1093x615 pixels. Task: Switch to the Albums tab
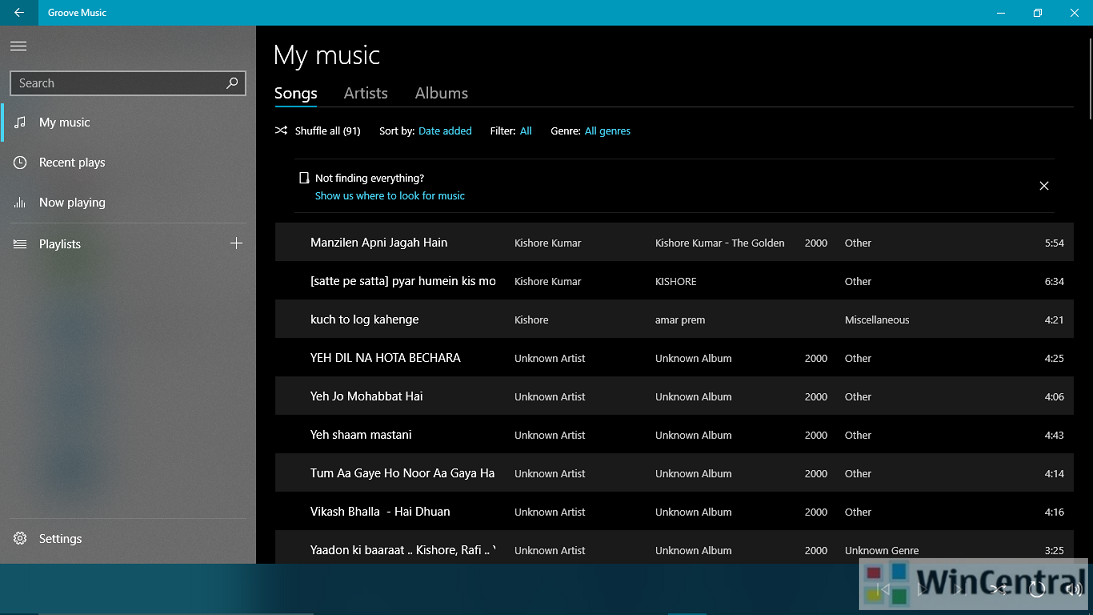441,93
